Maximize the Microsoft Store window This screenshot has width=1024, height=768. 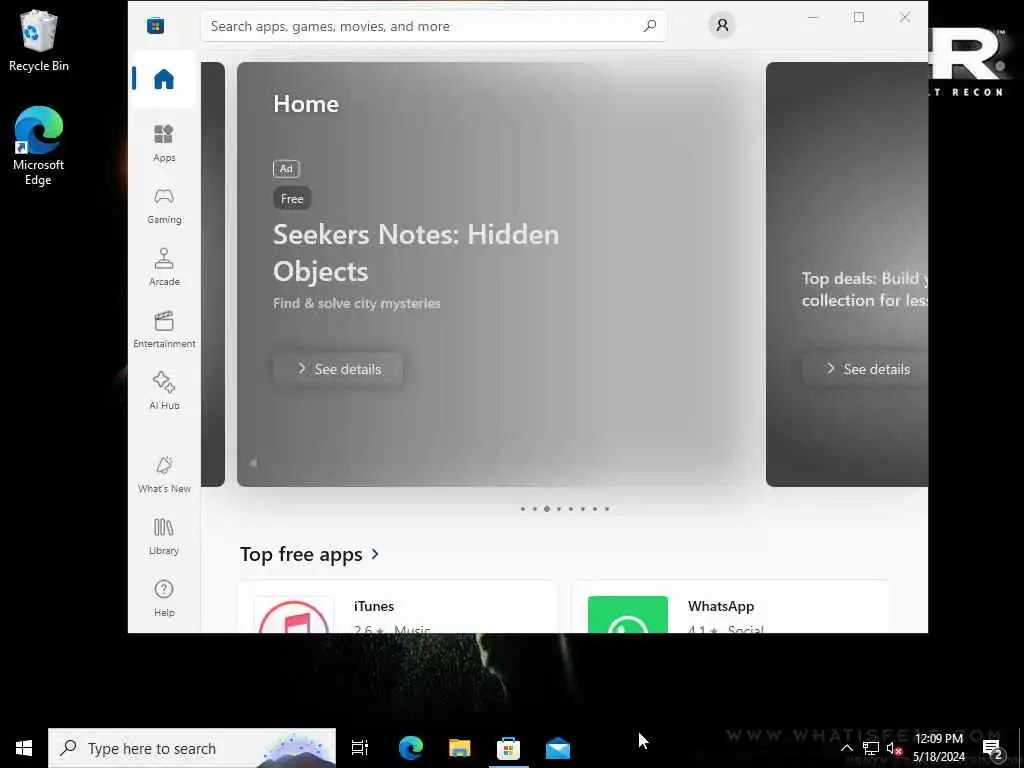pos(859,18)
